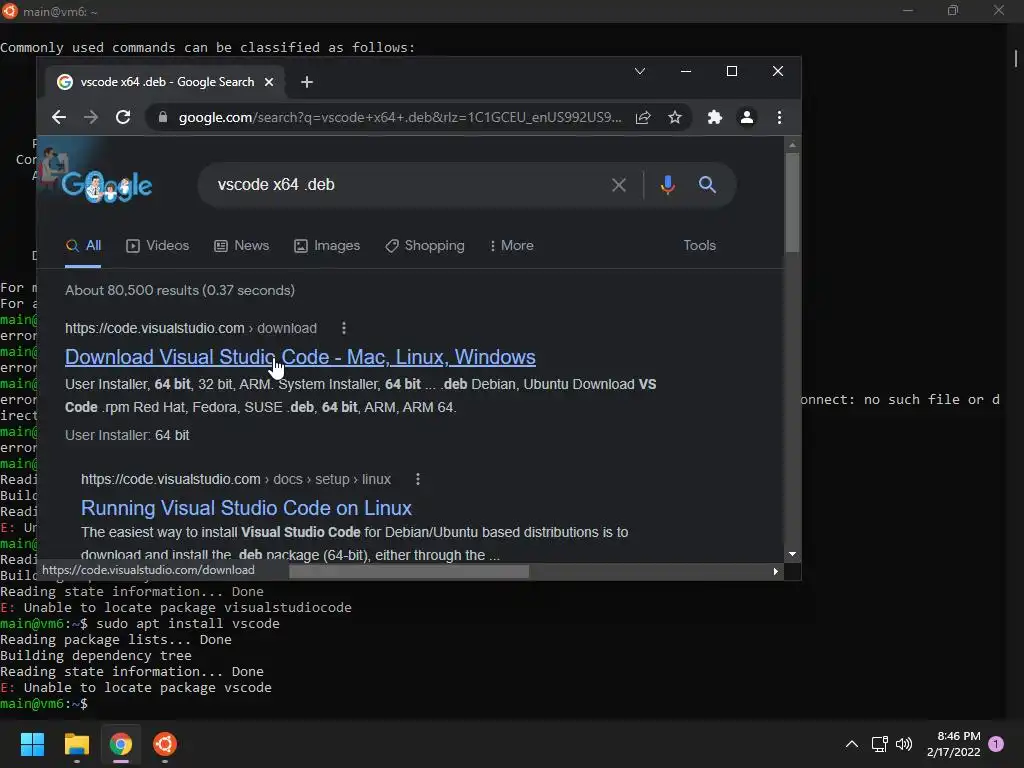Click the vscode x64 .deb - Google Search tab
Viewport: 1024px width, 768px height.
163,82
